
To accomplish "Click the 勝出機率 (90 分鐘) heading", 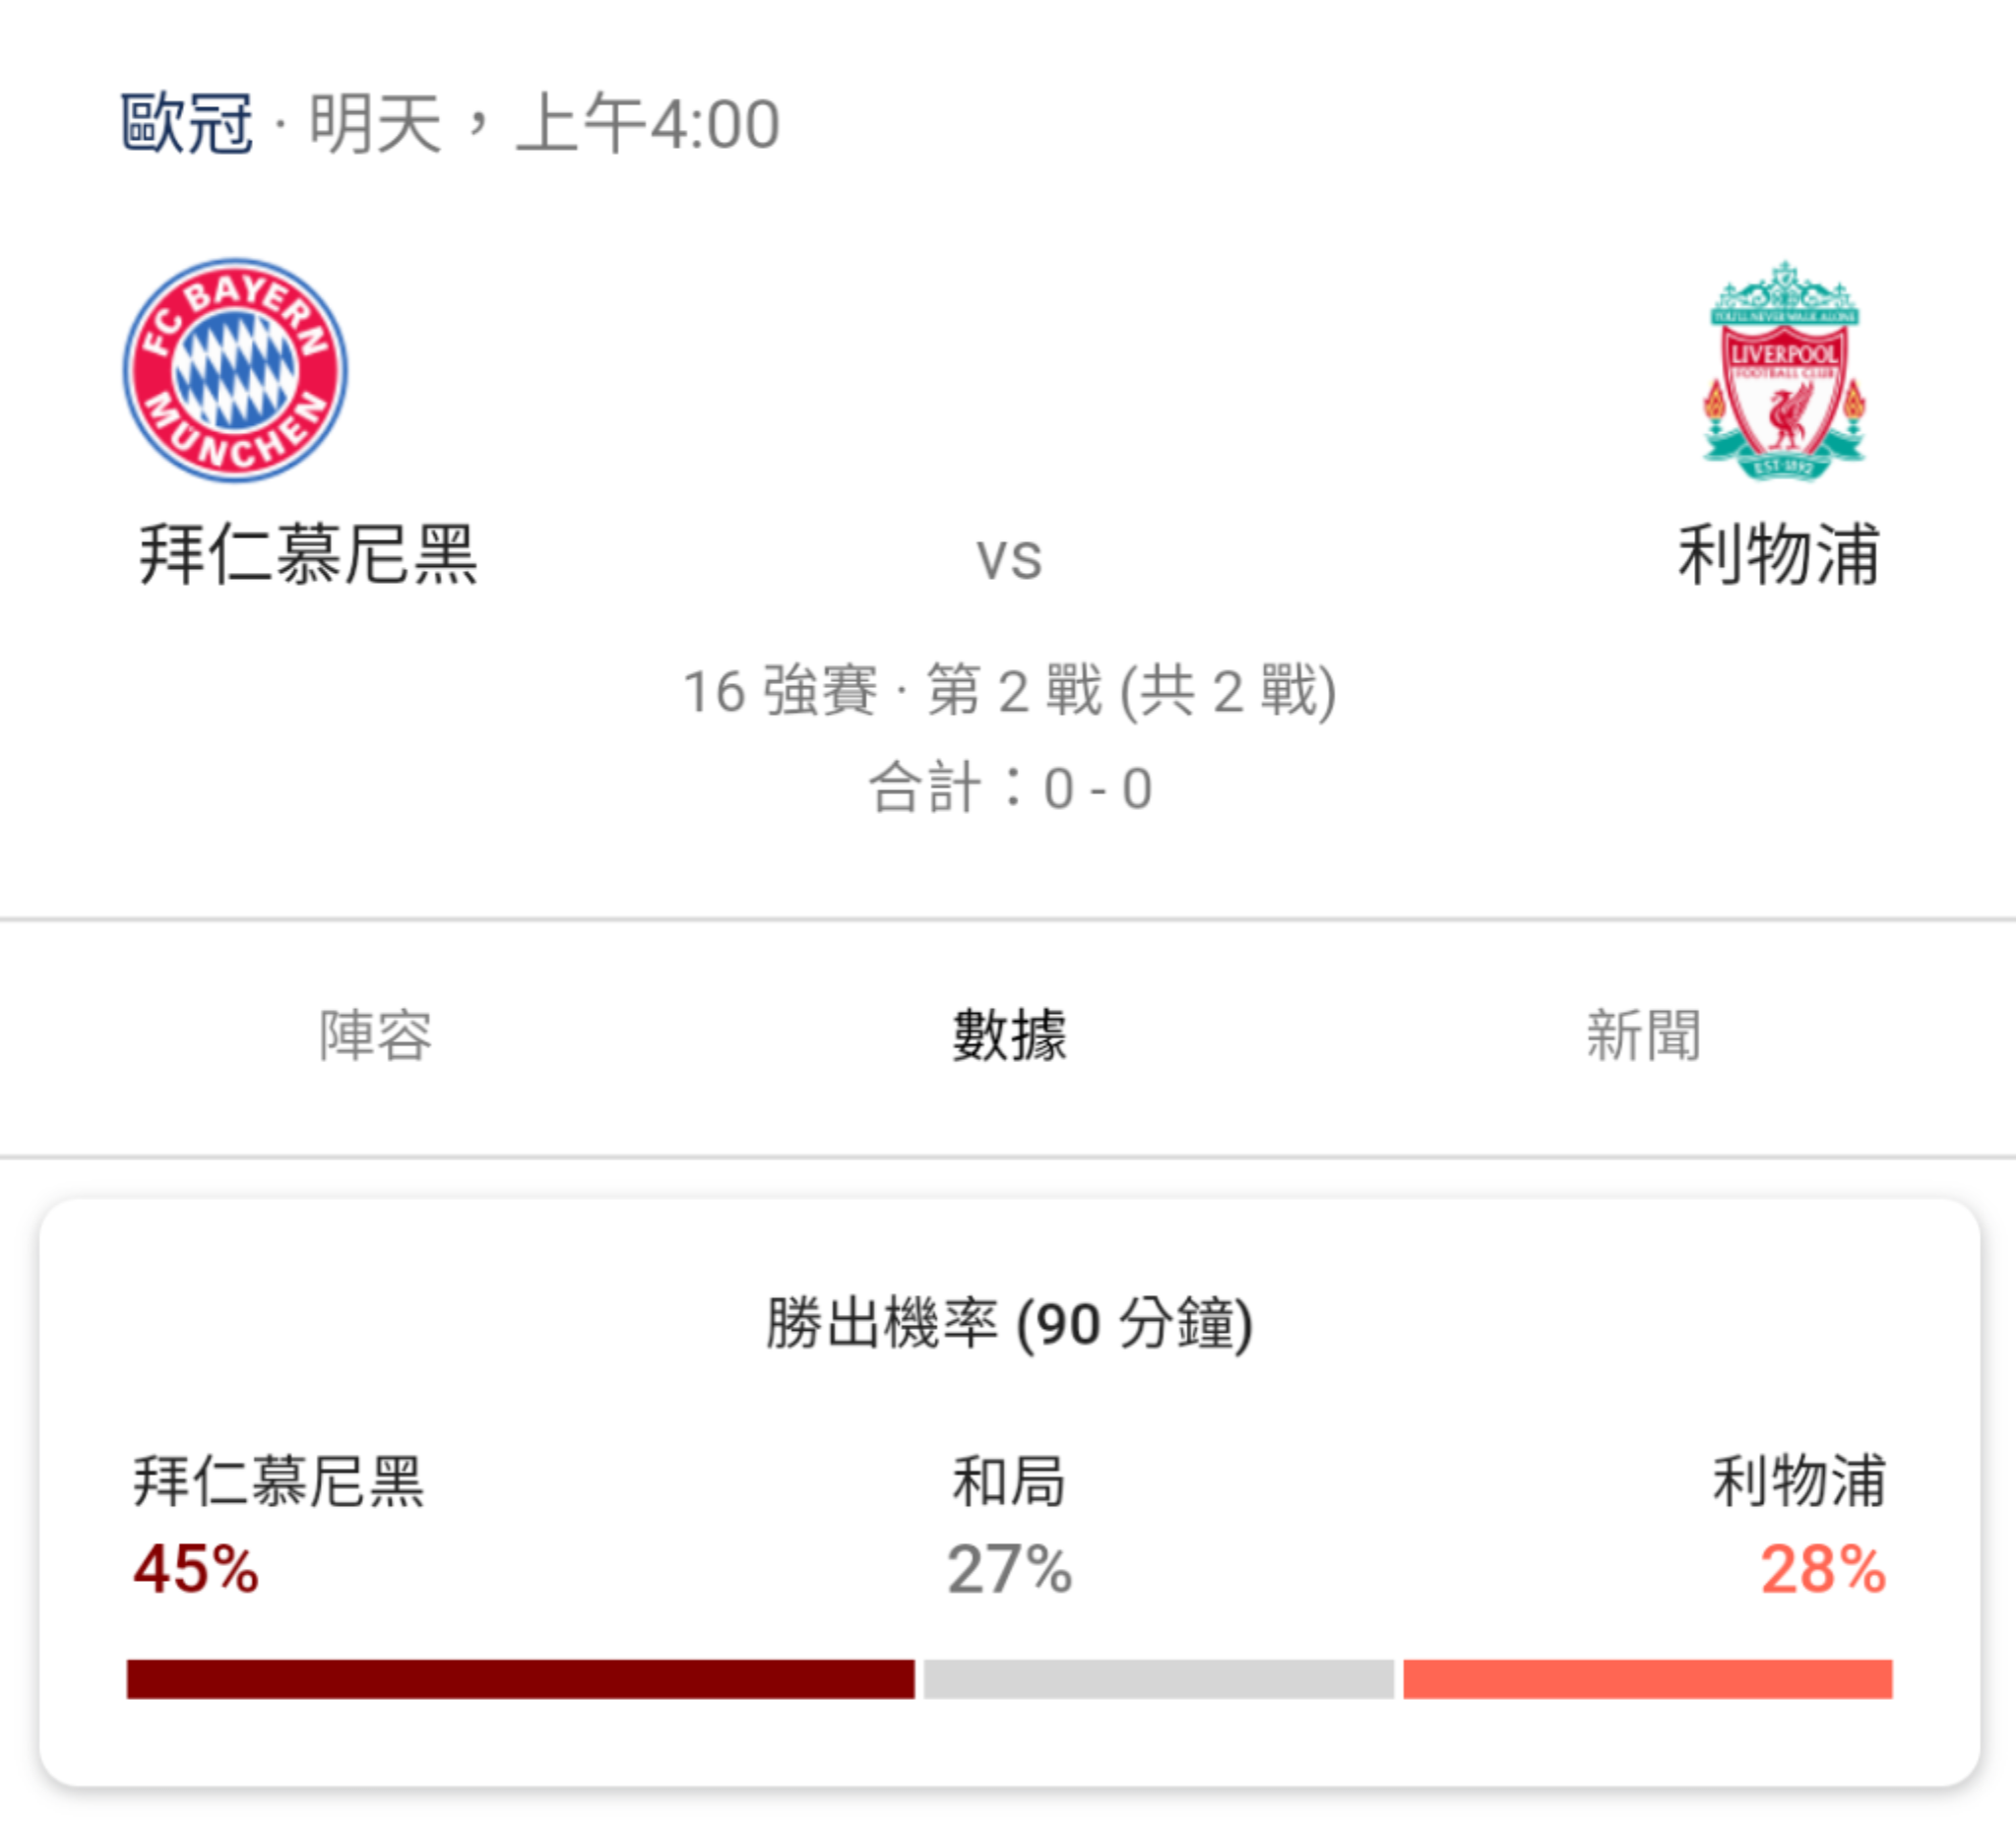I will [x=1009, y=1324].
